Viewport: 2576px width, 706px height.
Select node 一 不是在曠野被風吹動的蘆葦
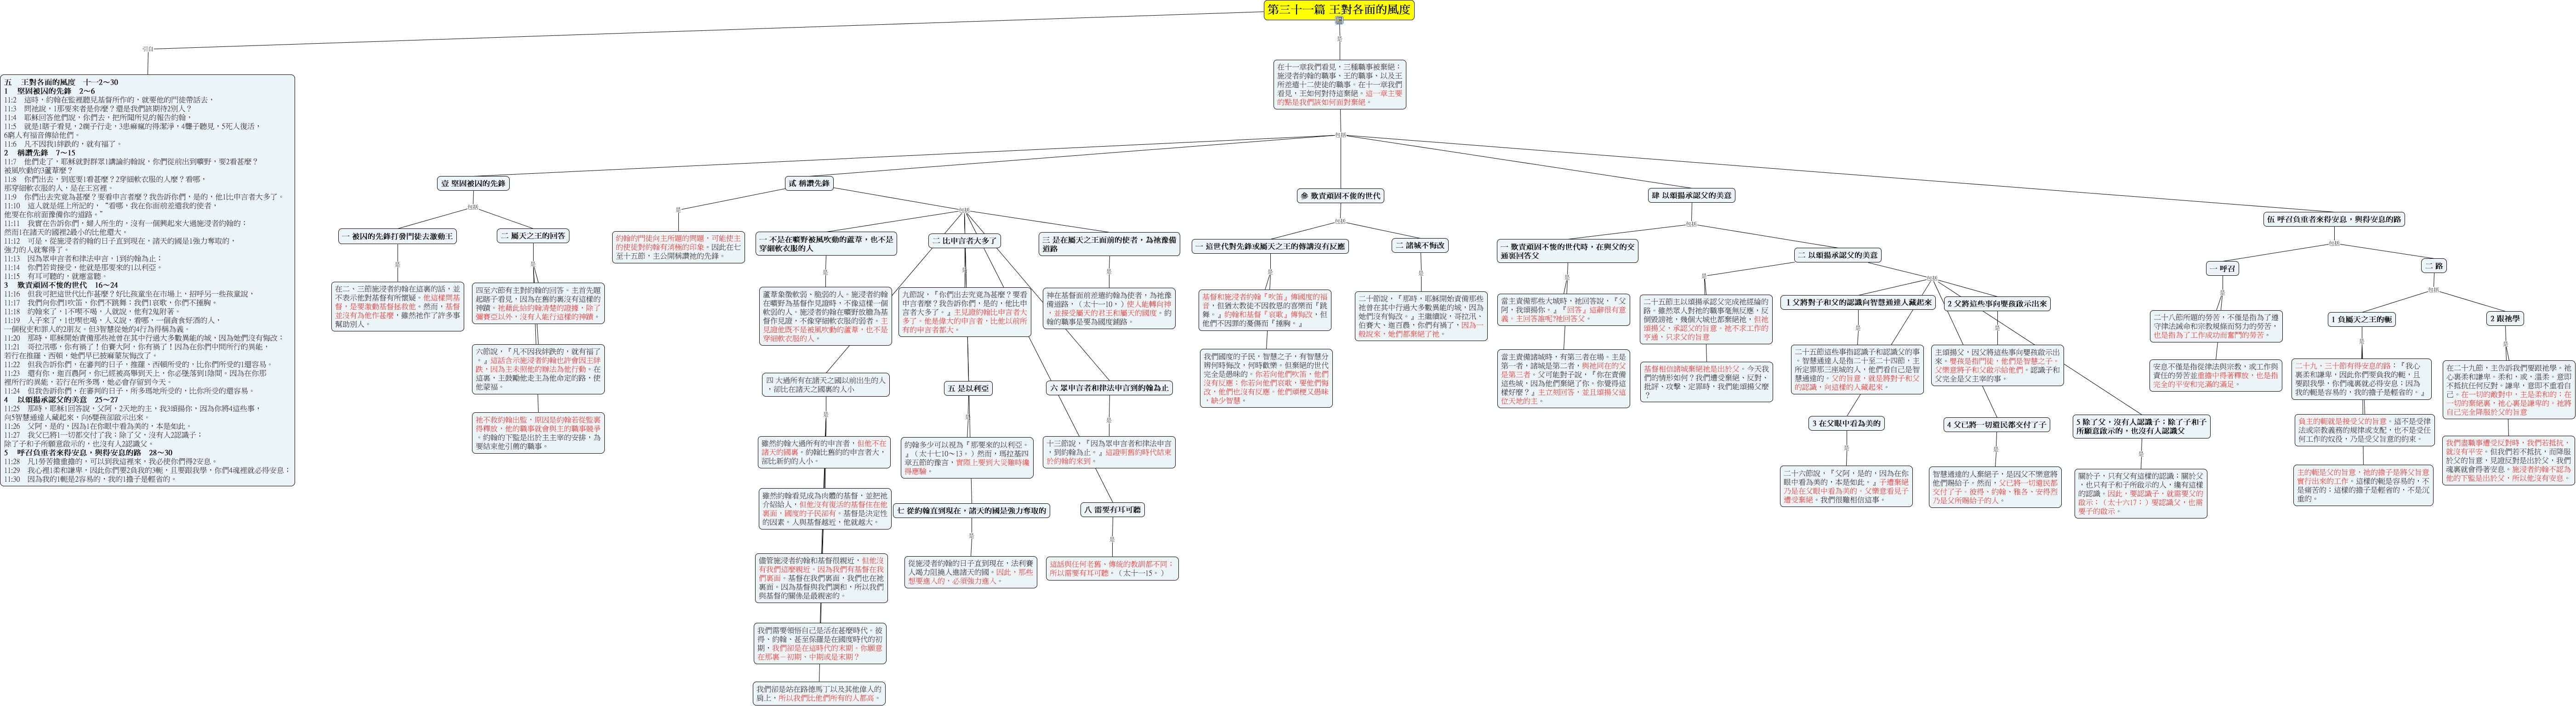(826, 244)
